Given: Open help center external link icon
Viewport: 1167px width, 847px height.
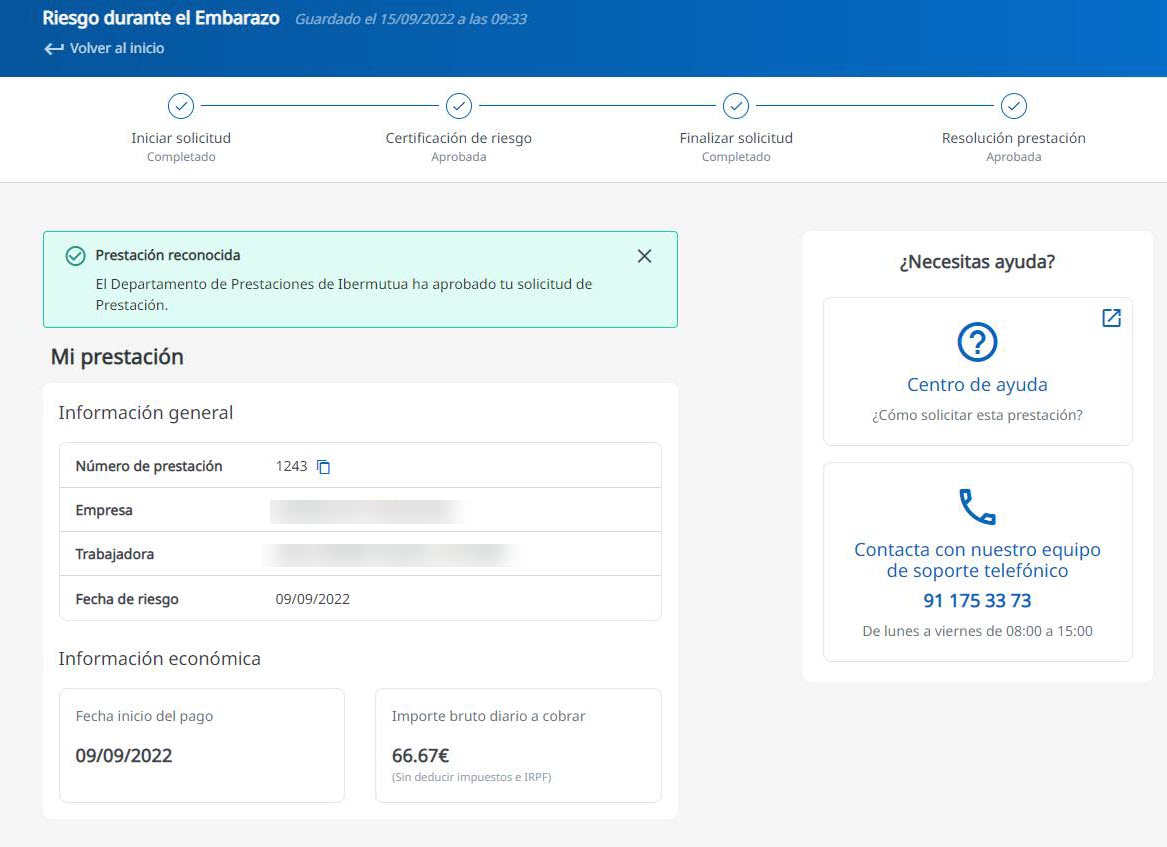Looking at the screenshot, I should (1111, 318).
